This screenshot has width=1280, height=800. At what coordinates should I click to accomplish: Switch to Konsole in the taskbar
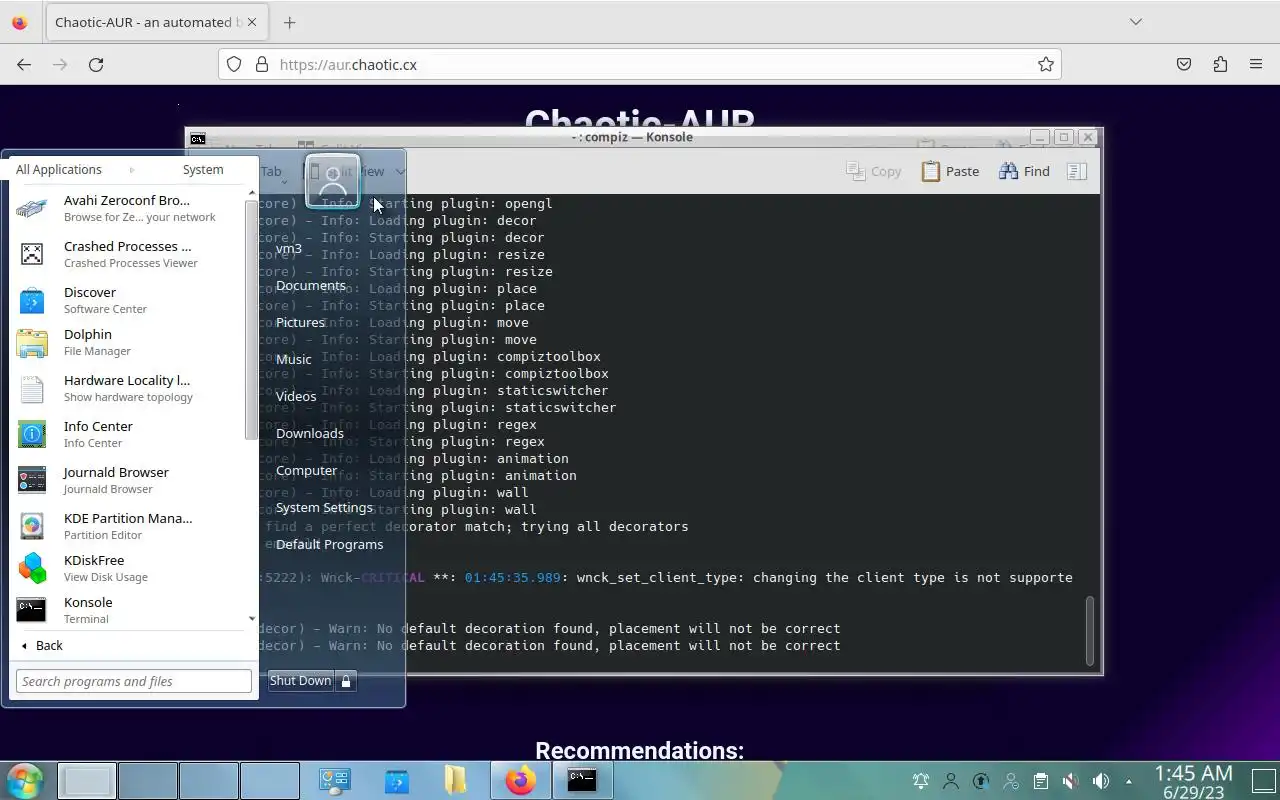pos(582,781)
